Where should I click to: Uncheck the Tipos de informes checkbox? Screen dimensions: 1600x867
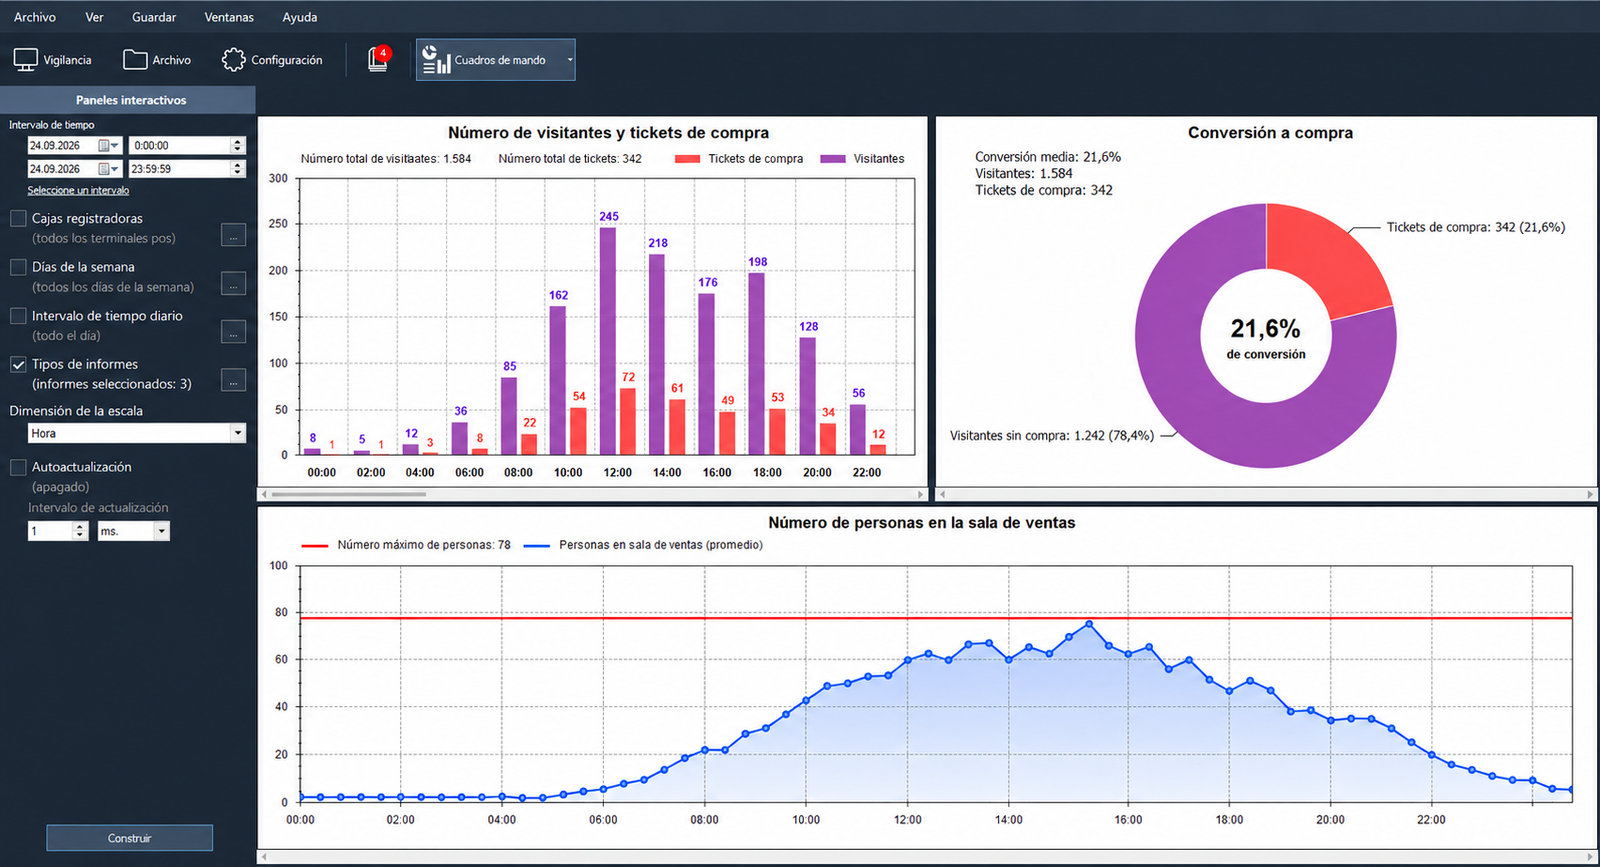[x=18, y=364]
